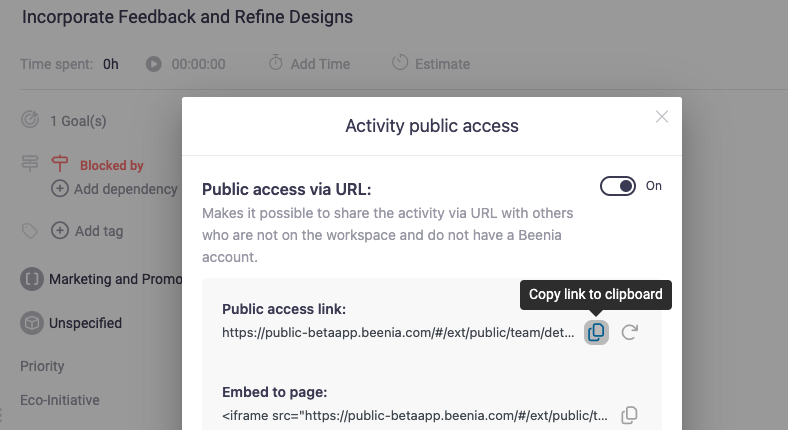Viewport: 788px width, 430px height.
Task: Click the Eco-Initiative field label
Action: point(60,400)
